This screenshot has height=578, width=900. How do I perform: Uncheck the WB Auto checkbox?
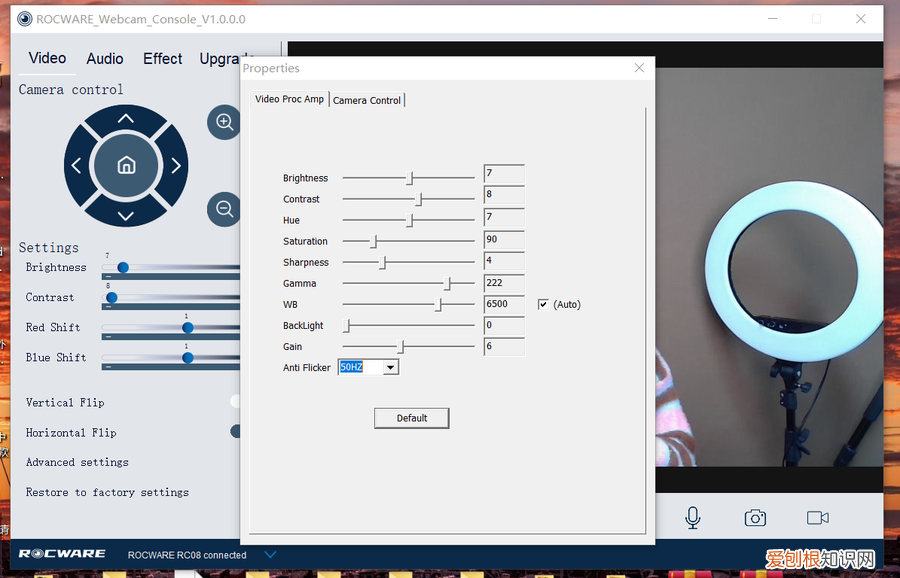[543, 304]
